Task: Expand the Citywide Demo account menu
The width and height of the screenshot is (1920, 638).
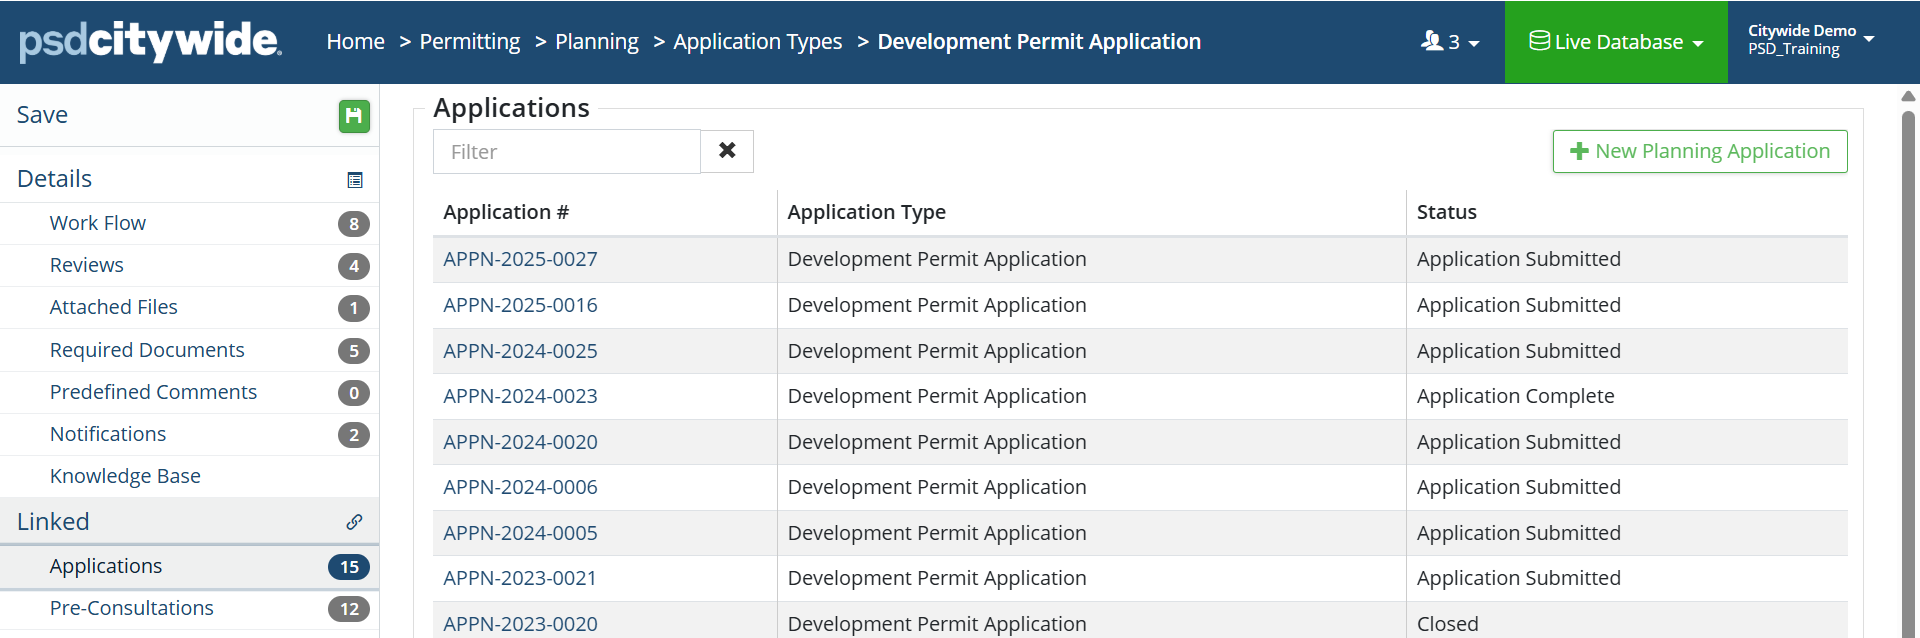Action: 1810,40
